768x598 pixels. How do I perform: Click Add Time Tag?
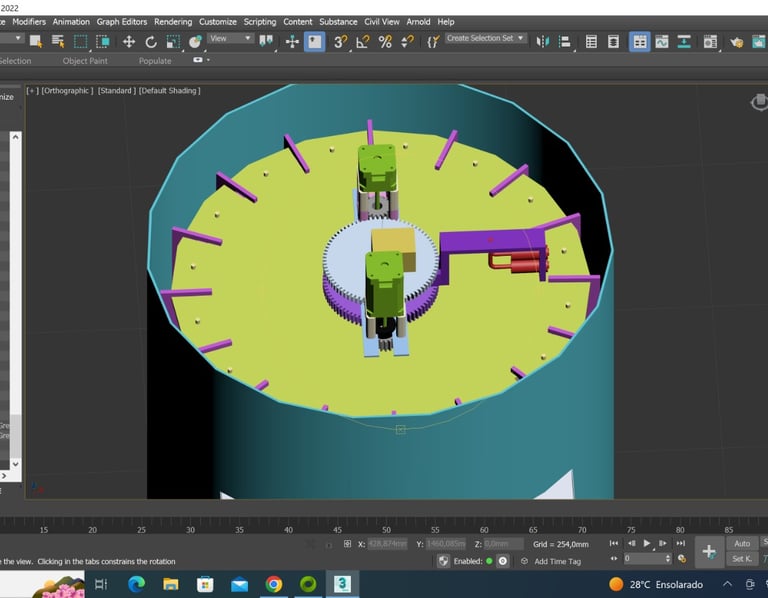pyautogui.click(x=556, y=561)
